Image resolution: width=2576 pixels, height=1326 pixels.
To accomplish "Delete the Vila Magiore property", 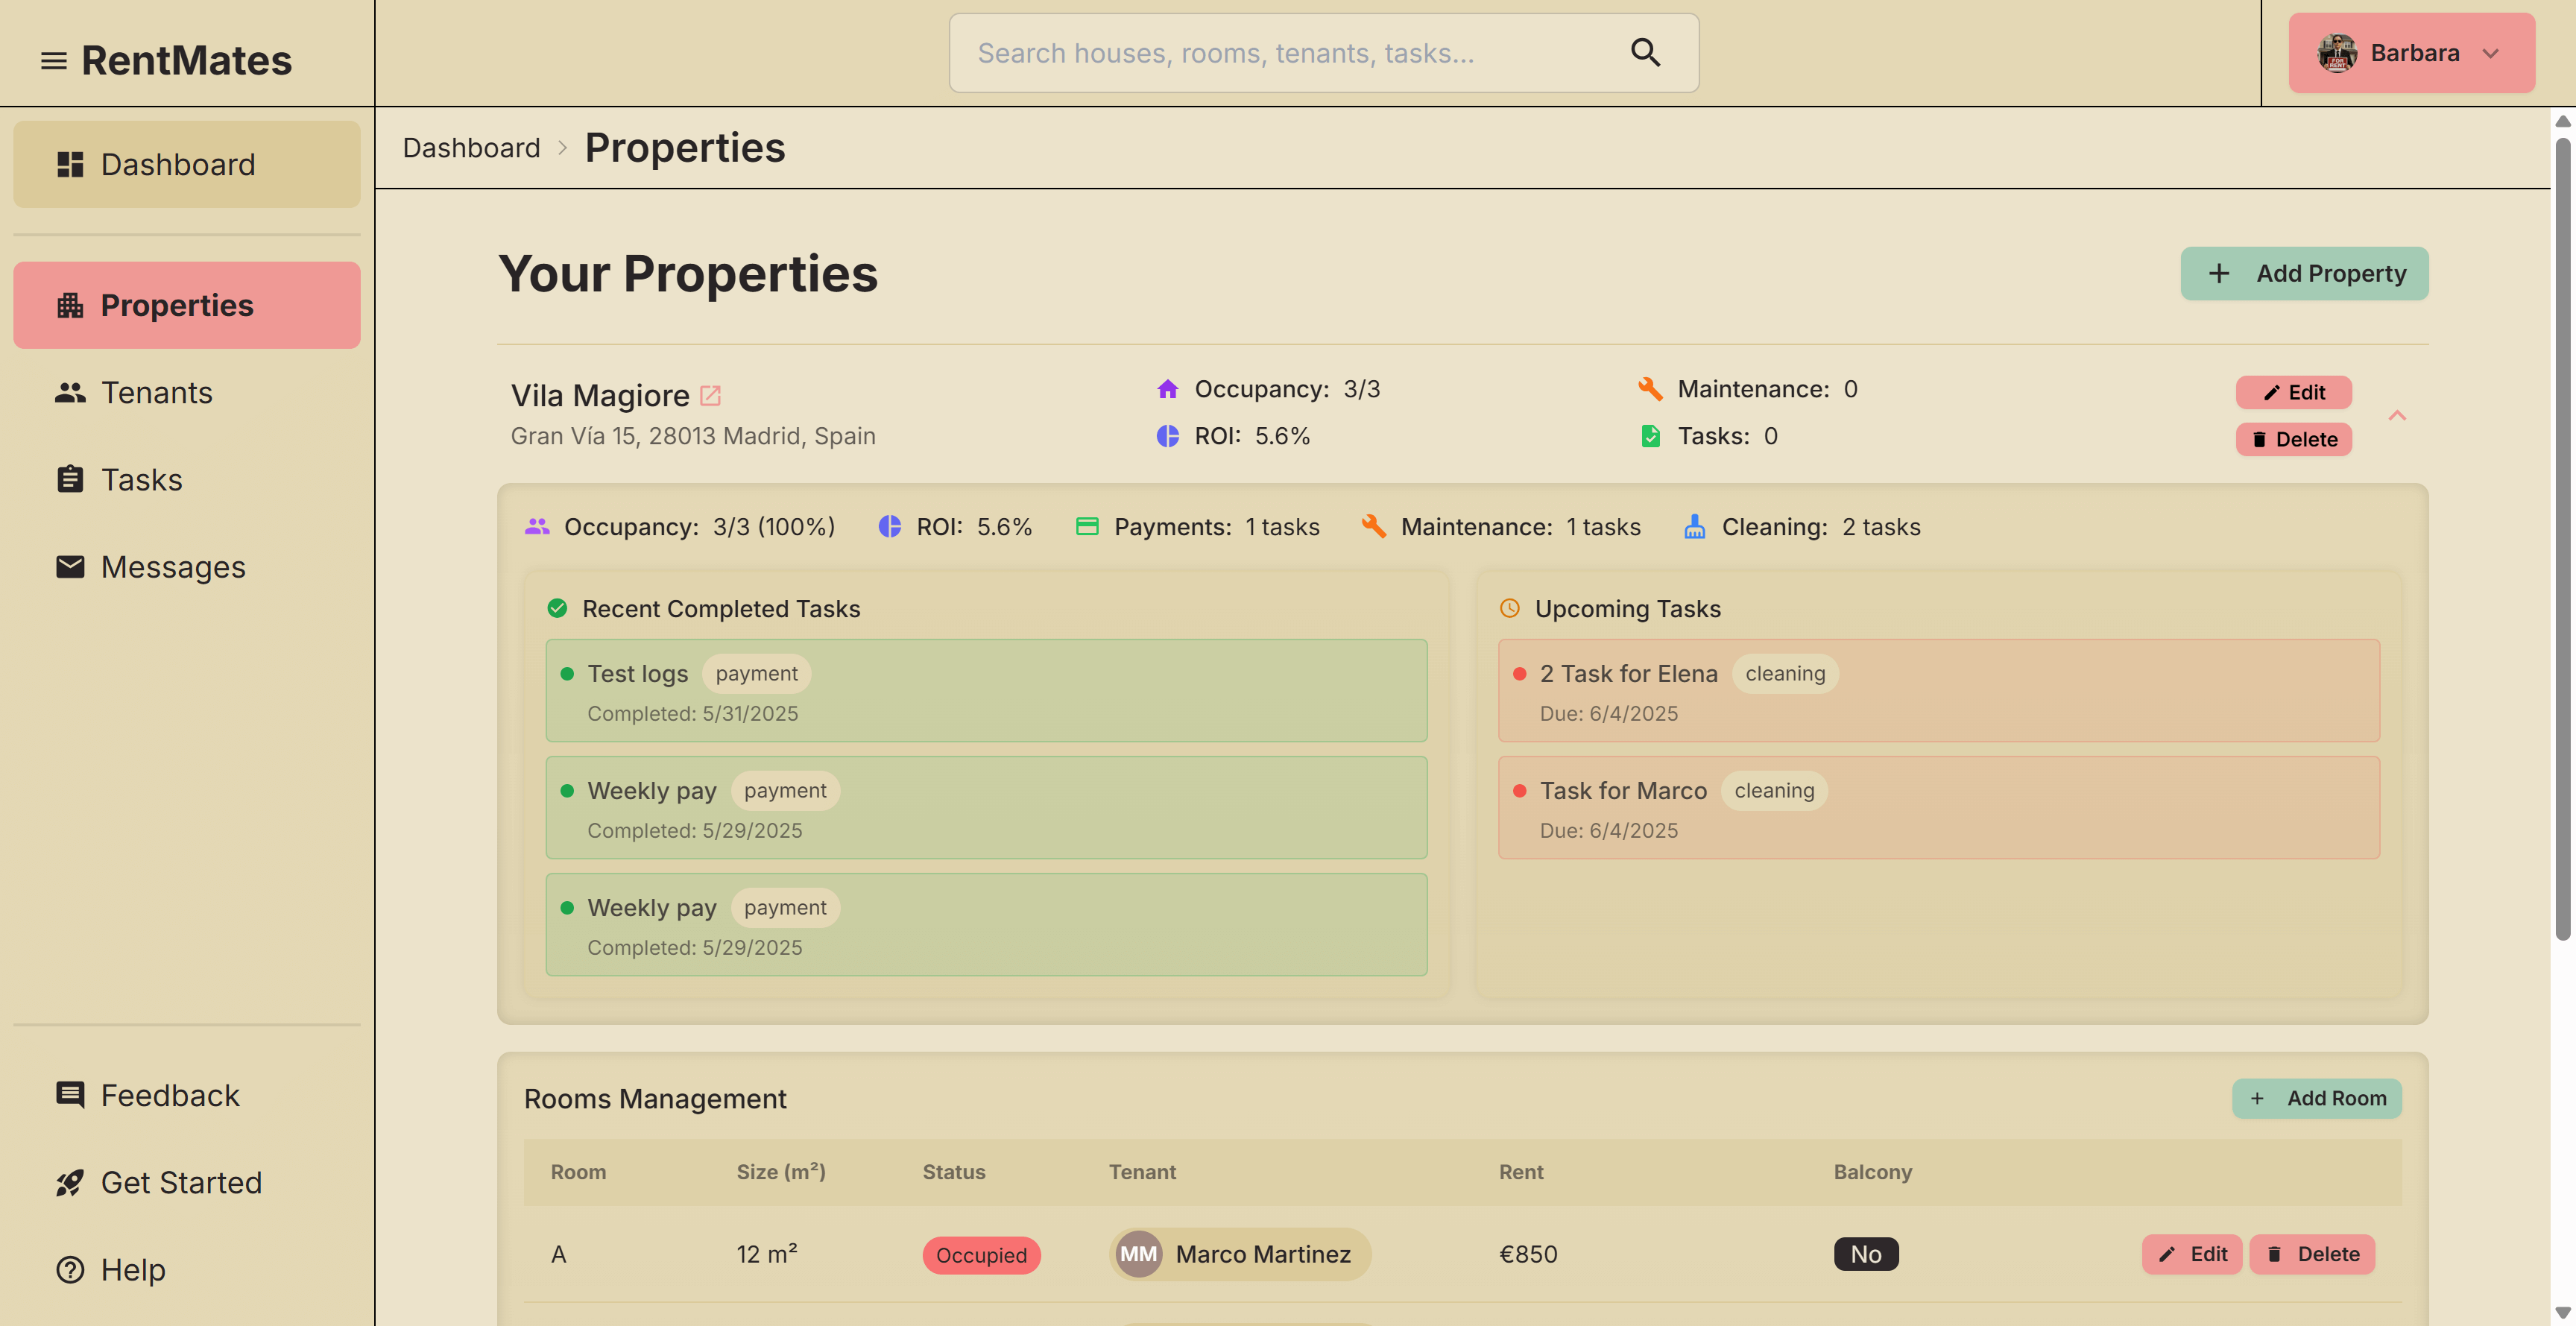I will tap(2294, 439).
